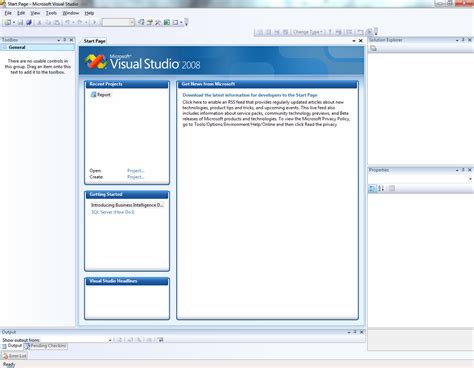Open the Report recent project link
Screen dimensions: 474x368
(104, 95)
